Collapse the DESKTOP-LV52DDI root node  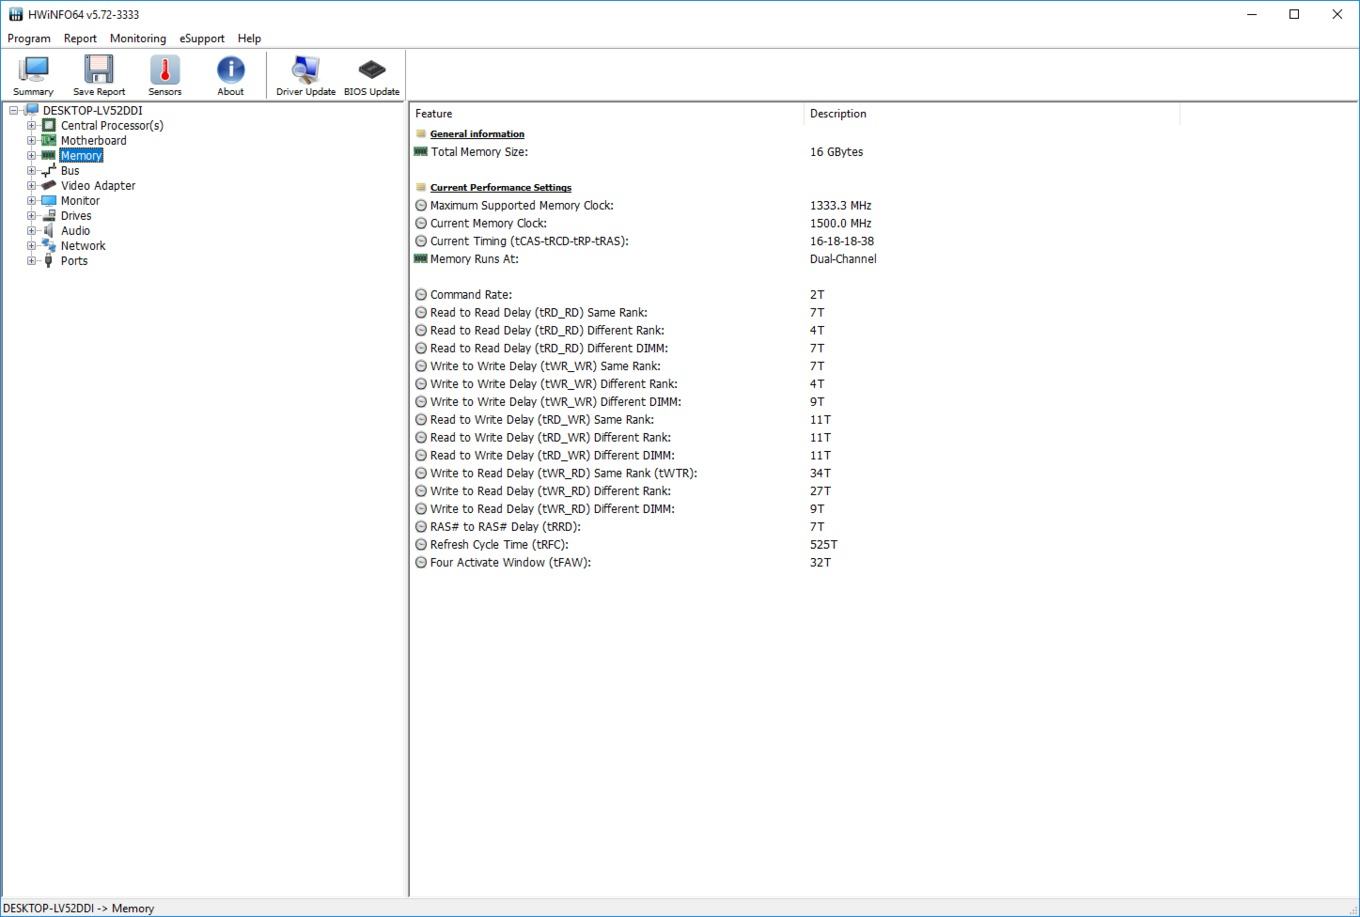(14, 111)
